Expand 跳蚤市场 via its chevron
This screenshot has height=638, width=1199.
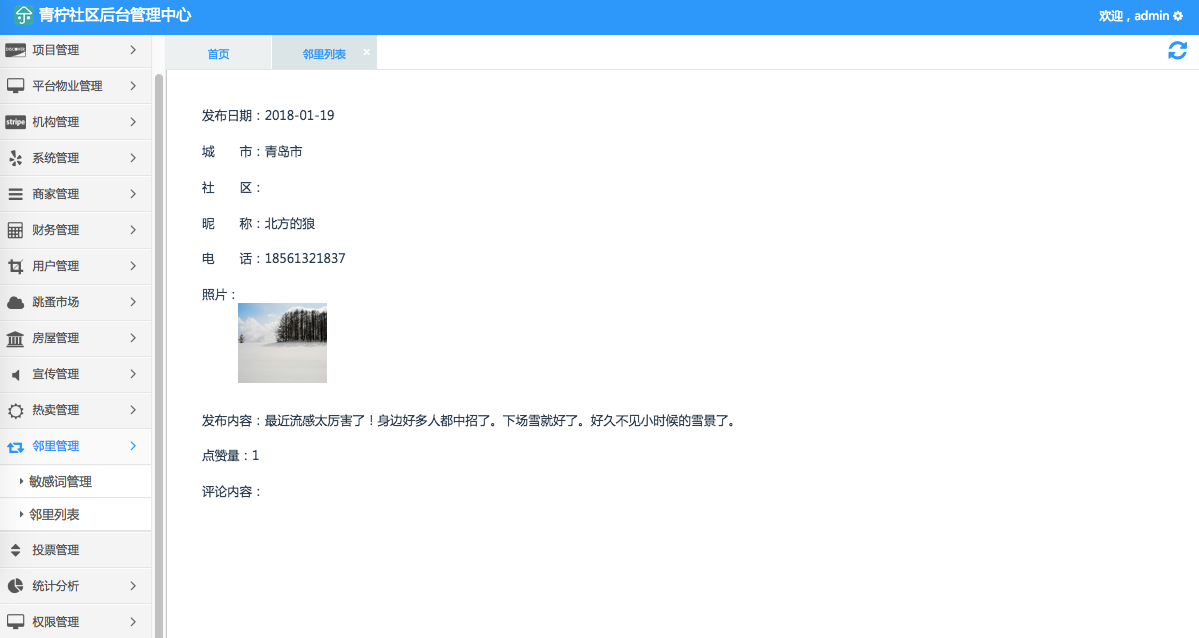pos(133,301)
